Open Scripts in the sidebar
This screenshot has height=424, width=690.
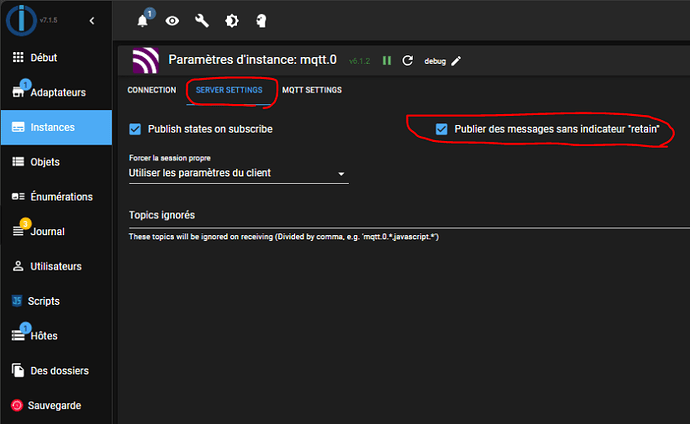click(x=44, y=301)
